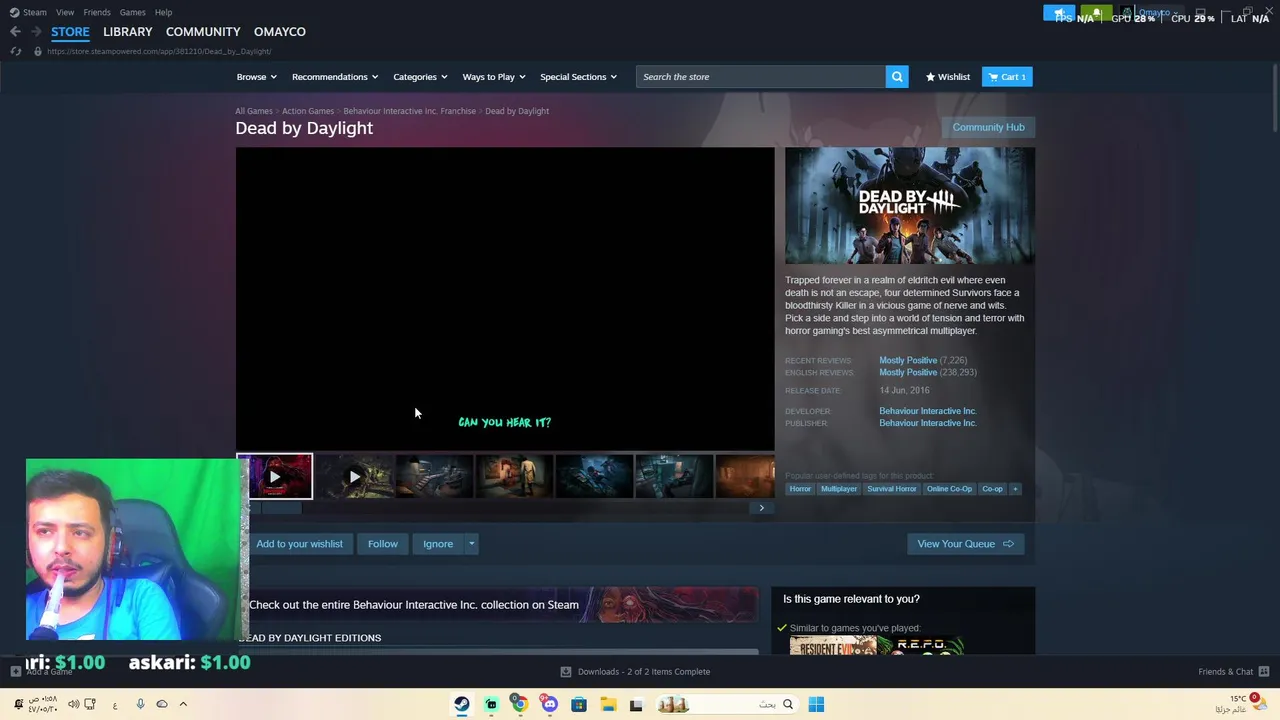Open Steam announcements megaphone button
The height and width of the screenshot is (720, 1280).
(x=1059, y=13)
